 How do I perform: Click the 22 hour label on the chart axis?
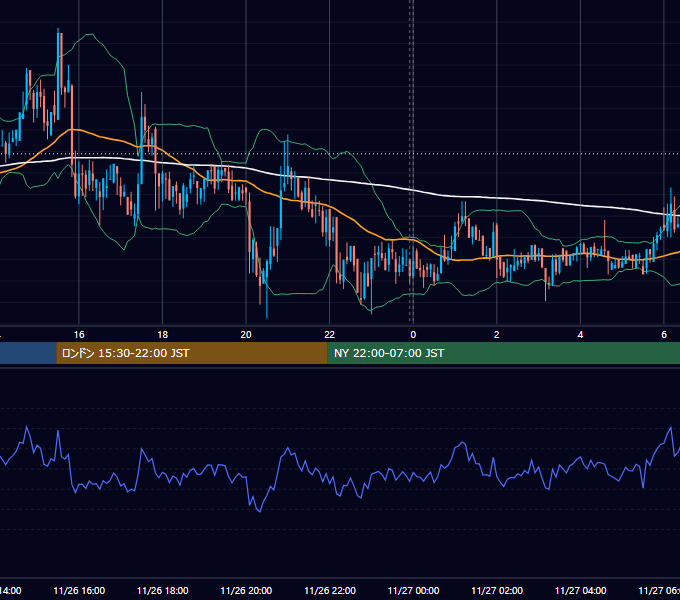330,335
